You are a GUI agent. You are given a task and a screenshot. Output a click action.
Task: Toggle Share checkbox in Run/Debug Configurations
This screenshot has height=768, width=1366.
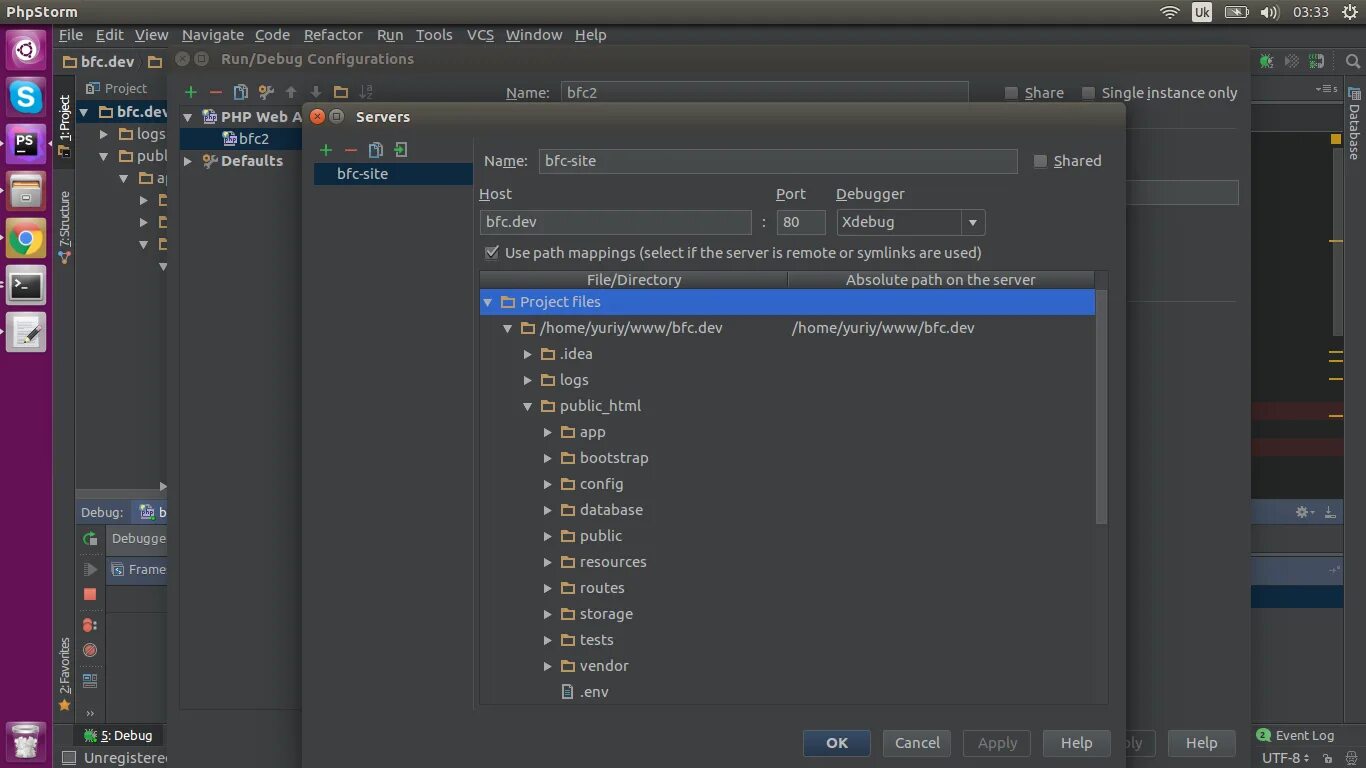[1011, 93]
